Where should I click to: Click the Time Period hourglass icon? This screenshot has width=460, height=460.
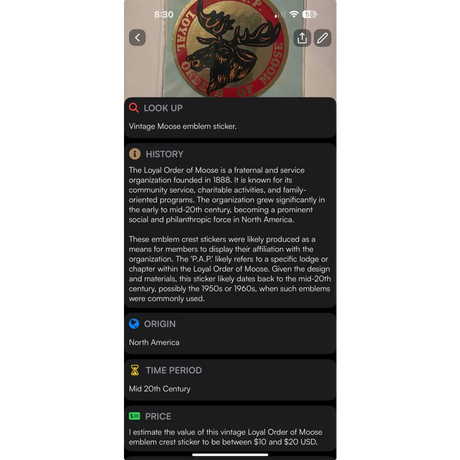click(135, 370)
